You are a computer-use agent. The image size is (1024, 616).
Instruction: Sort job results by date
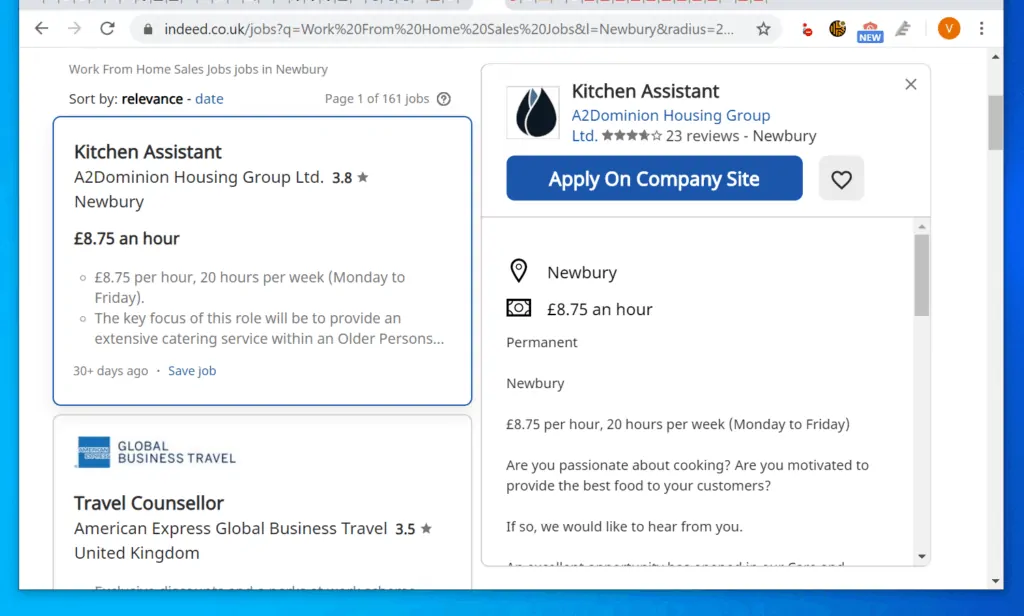coord(212,98)
